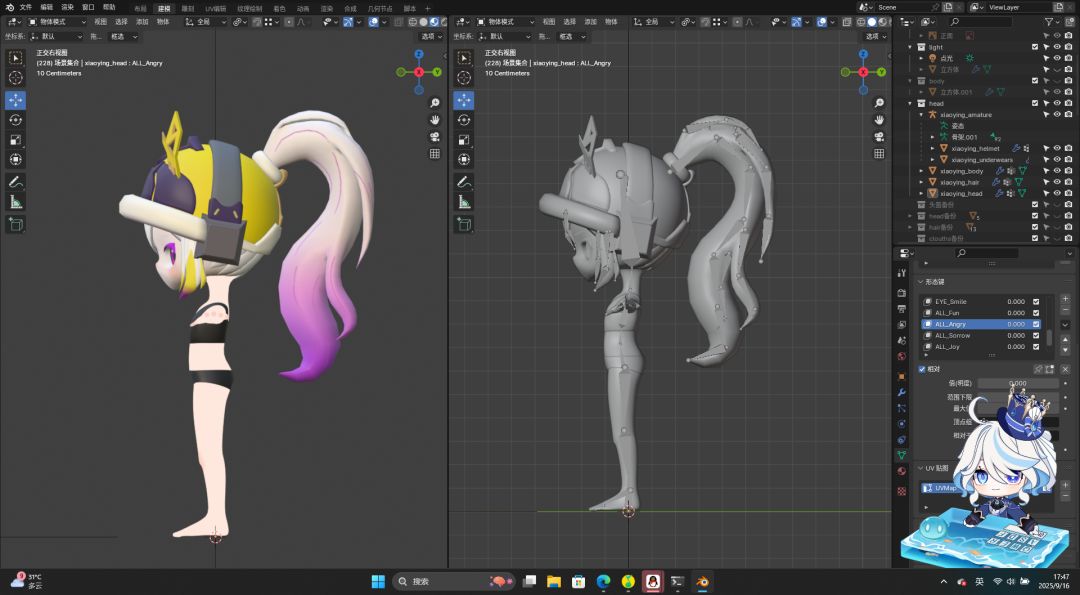
Task: Open the Modifiers wrench properties tab
Action: [902, 392]
